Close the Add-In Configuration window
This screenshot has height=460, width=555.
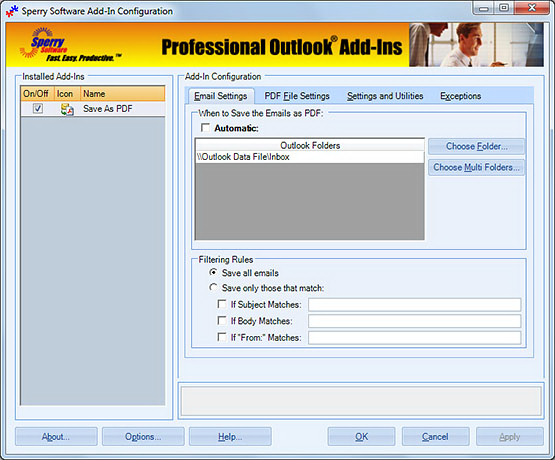(x=532, y=8)
